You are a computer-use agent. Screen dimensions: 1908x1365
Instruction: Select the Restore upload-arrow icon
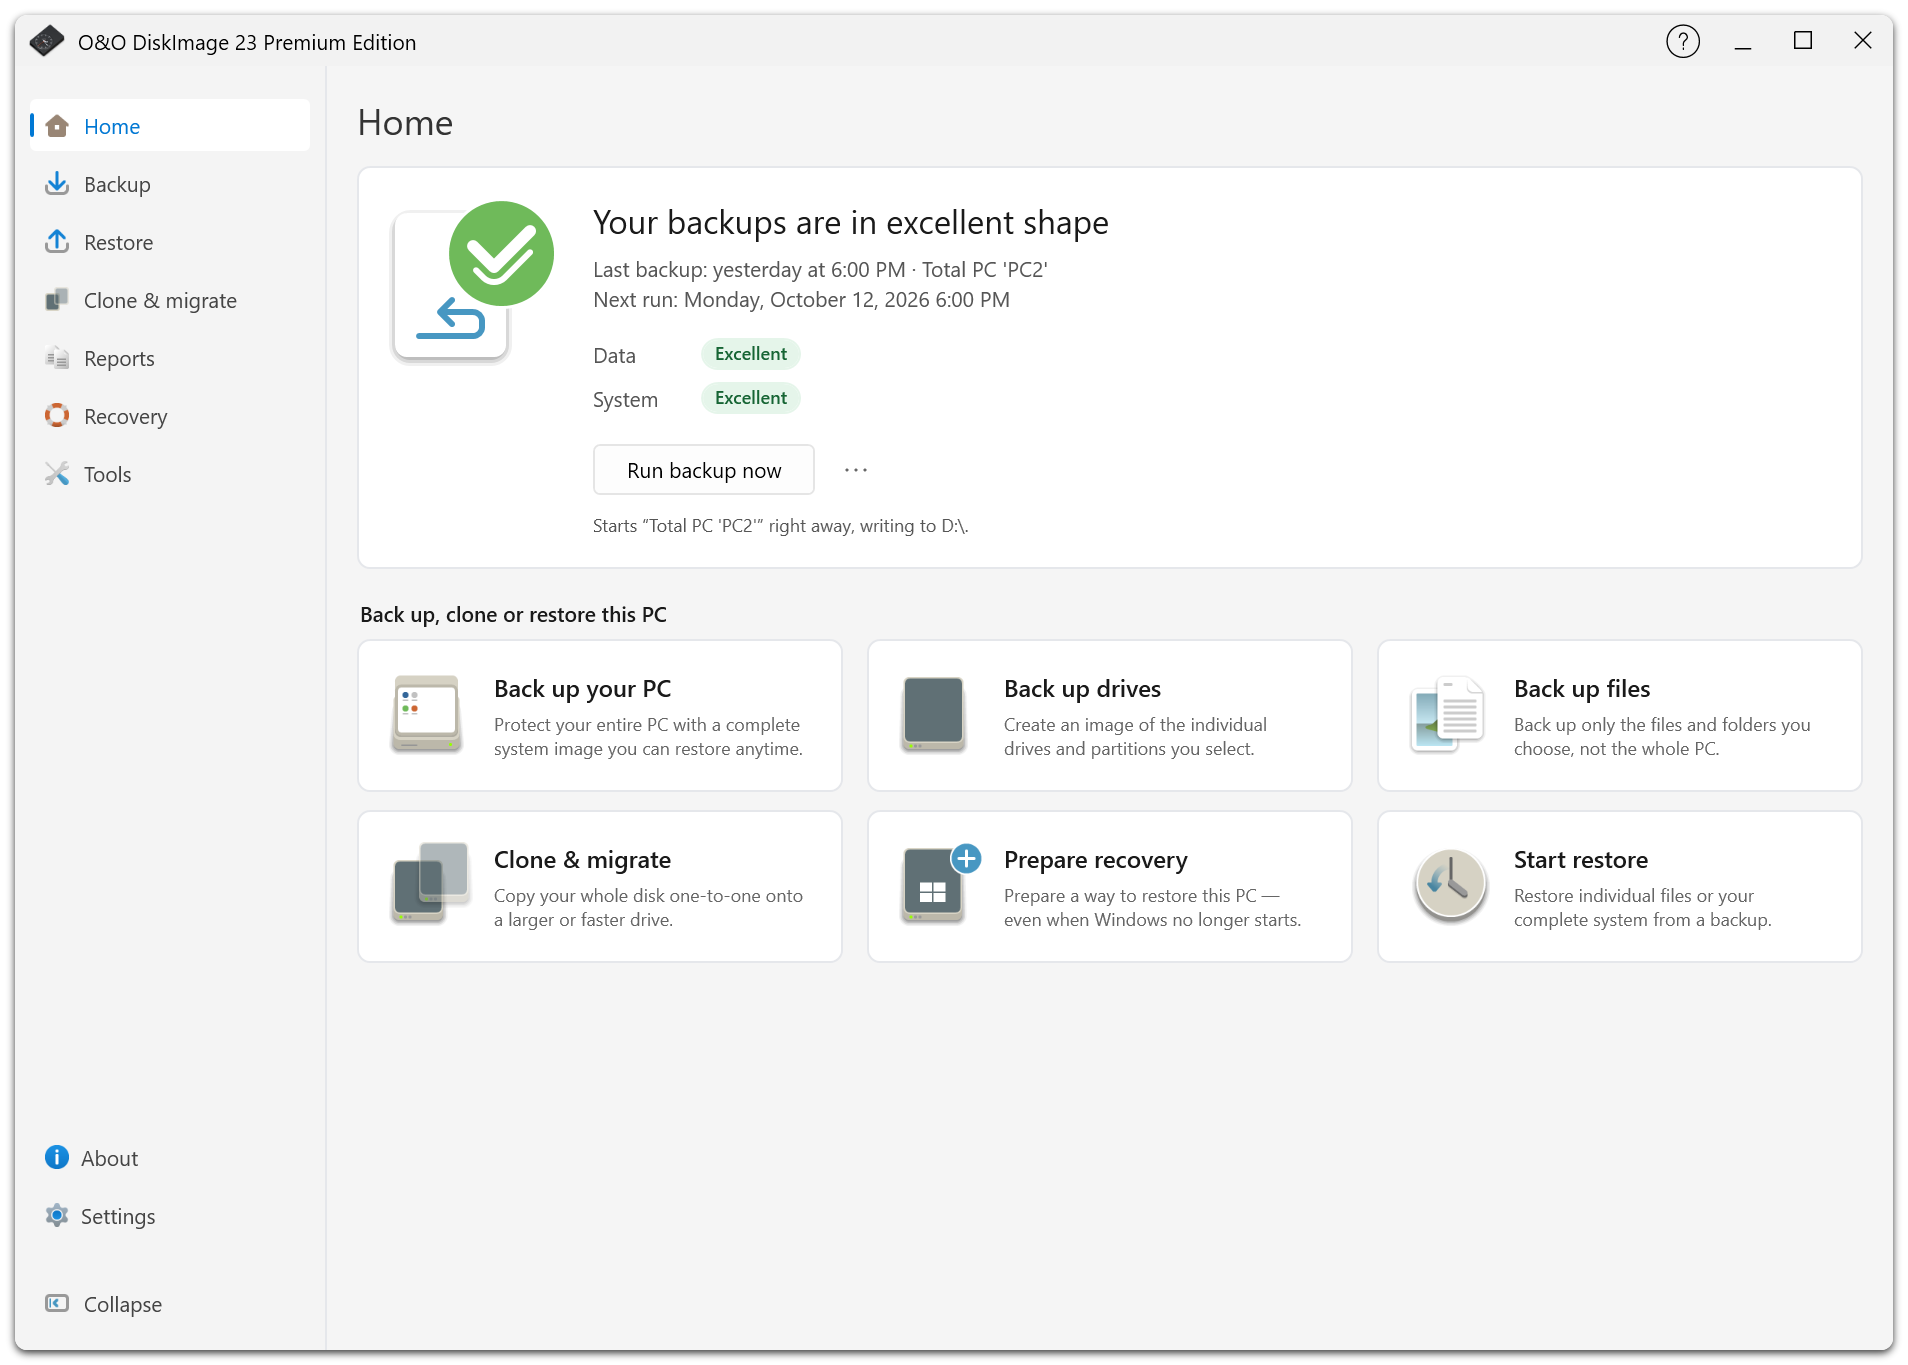click(57, 242)
